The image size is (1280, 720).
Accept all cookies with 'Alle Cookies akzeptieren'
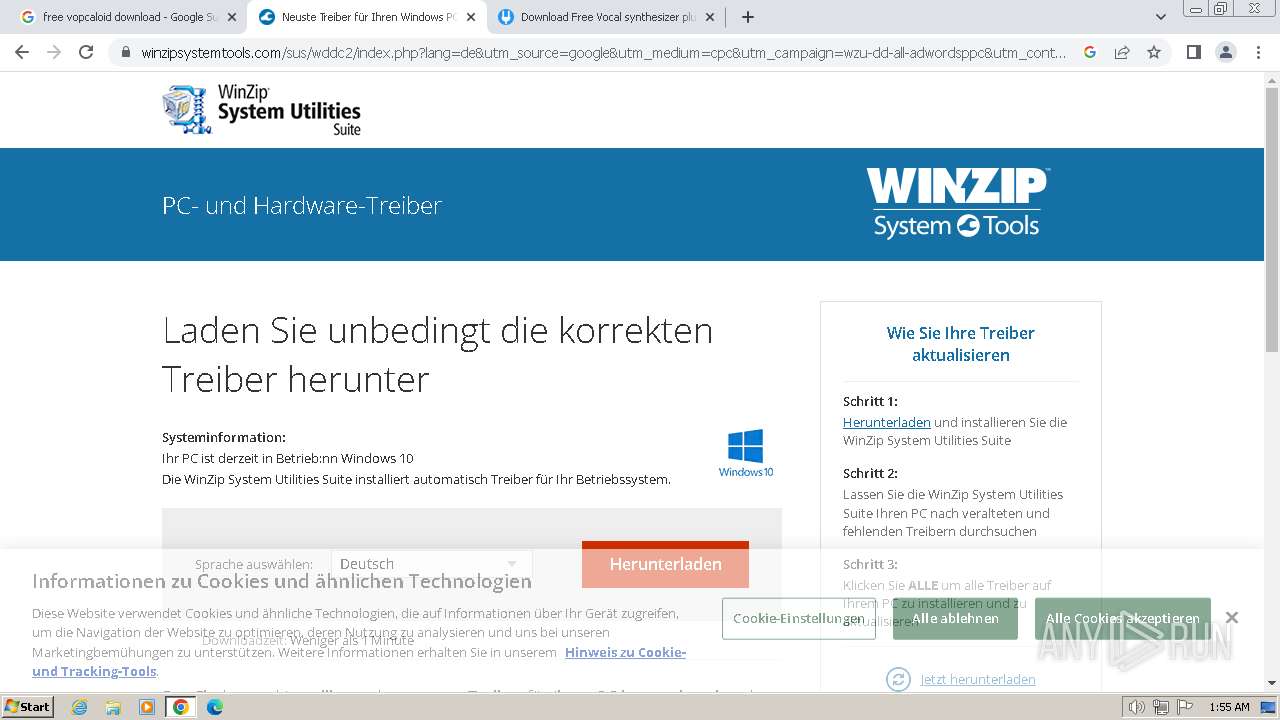click(1123, 619)
